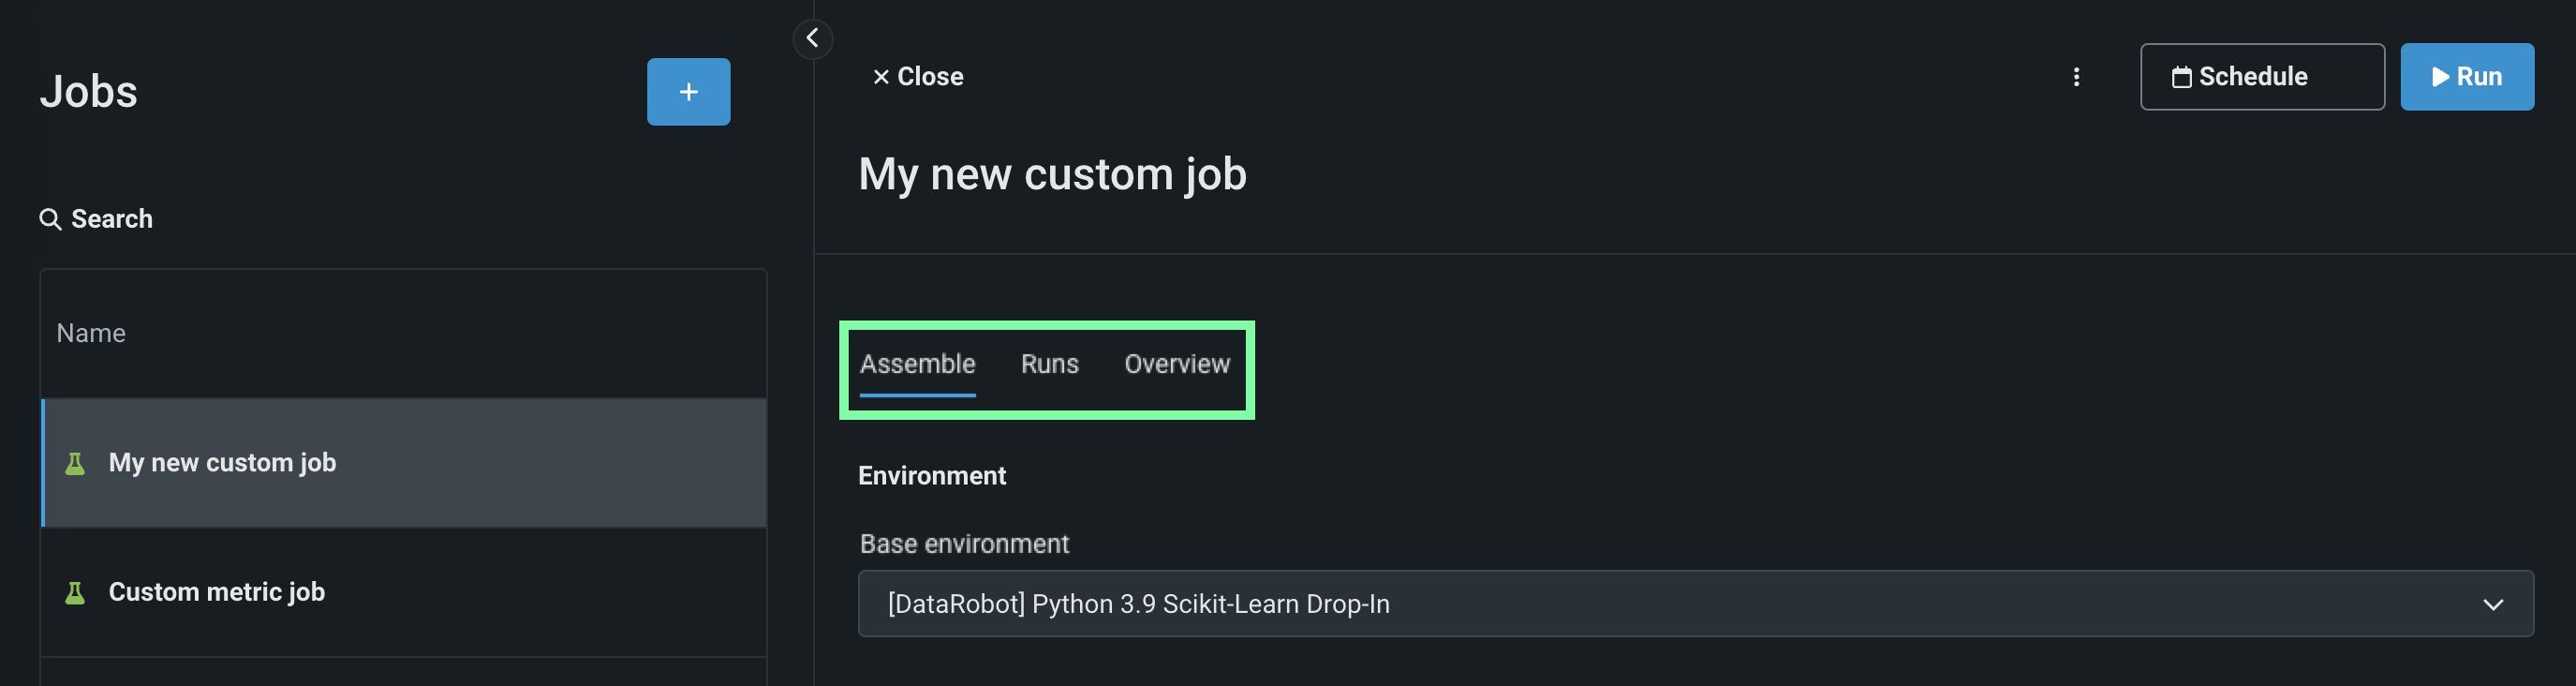The image size is (2576, 686).
Task: Switch to the Assemble tab
Action: click(917, 364)
